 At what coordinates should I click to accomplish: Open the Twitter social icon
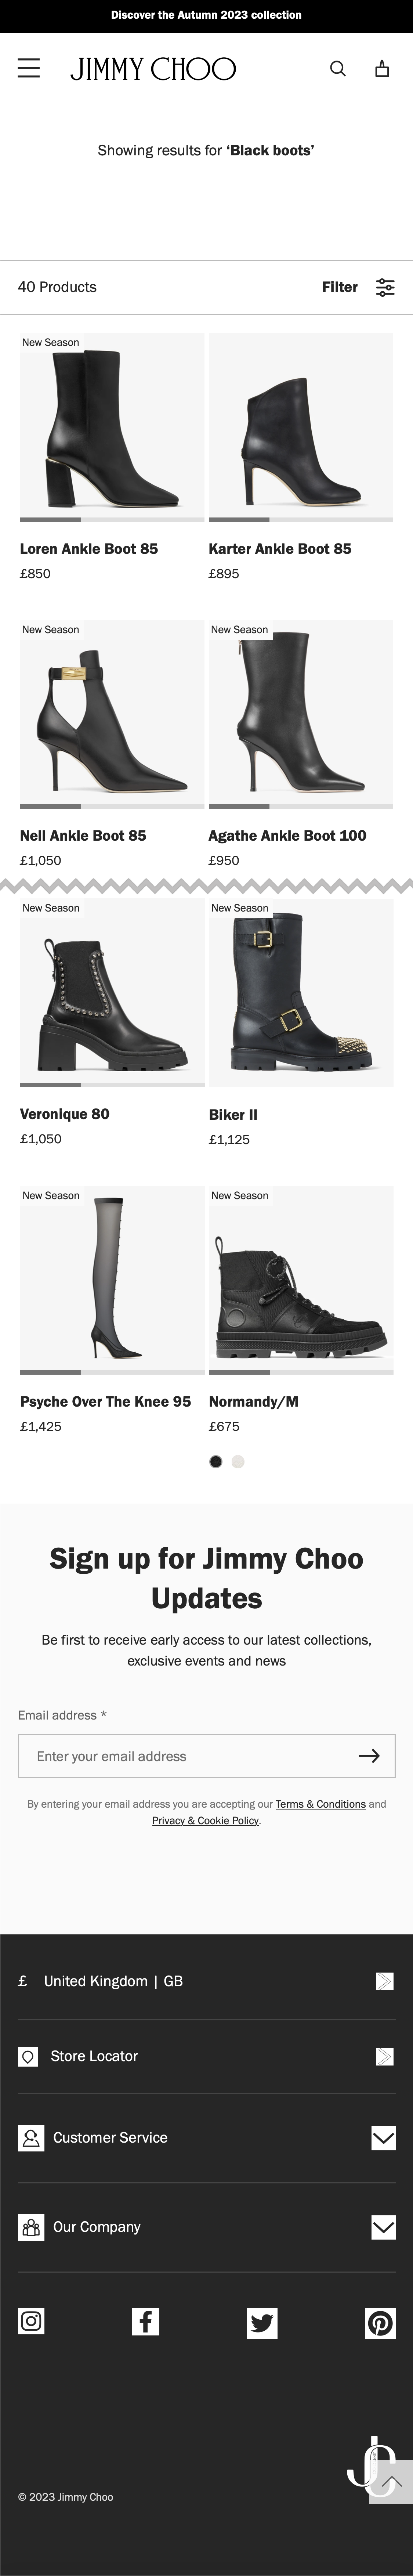[x=262, y=2322]
